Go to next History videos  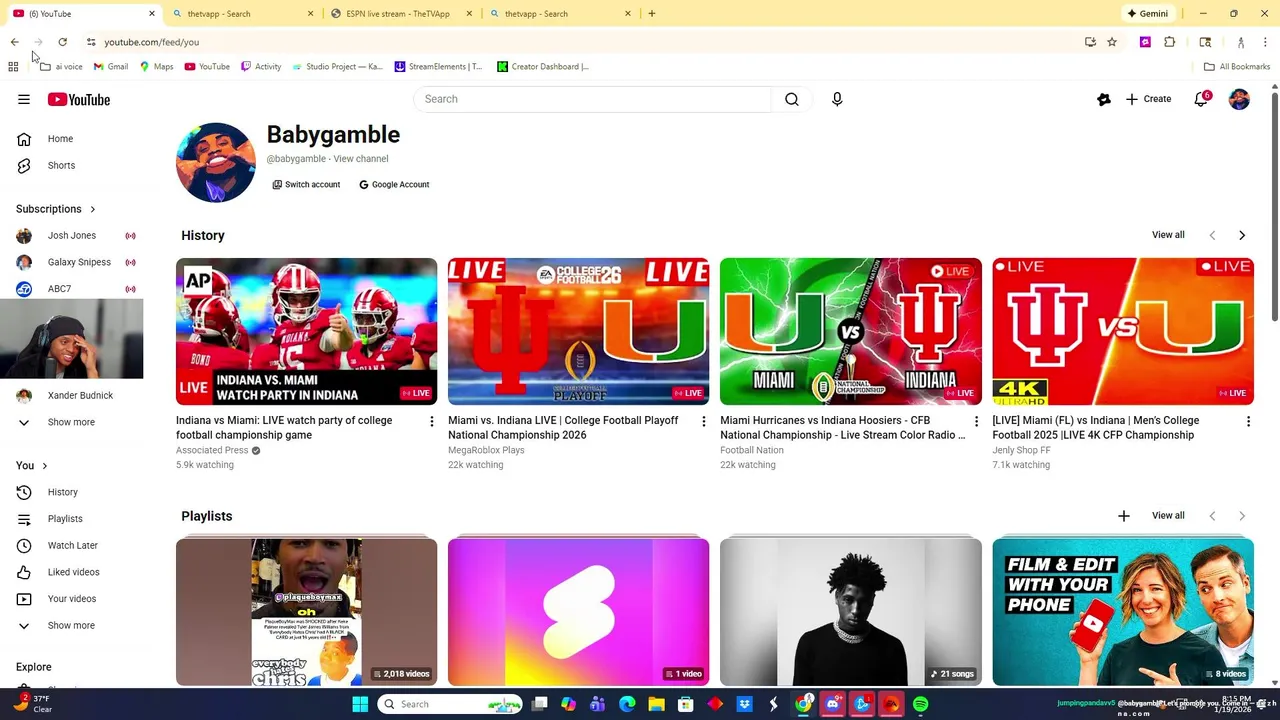[x=1242, y=235]
